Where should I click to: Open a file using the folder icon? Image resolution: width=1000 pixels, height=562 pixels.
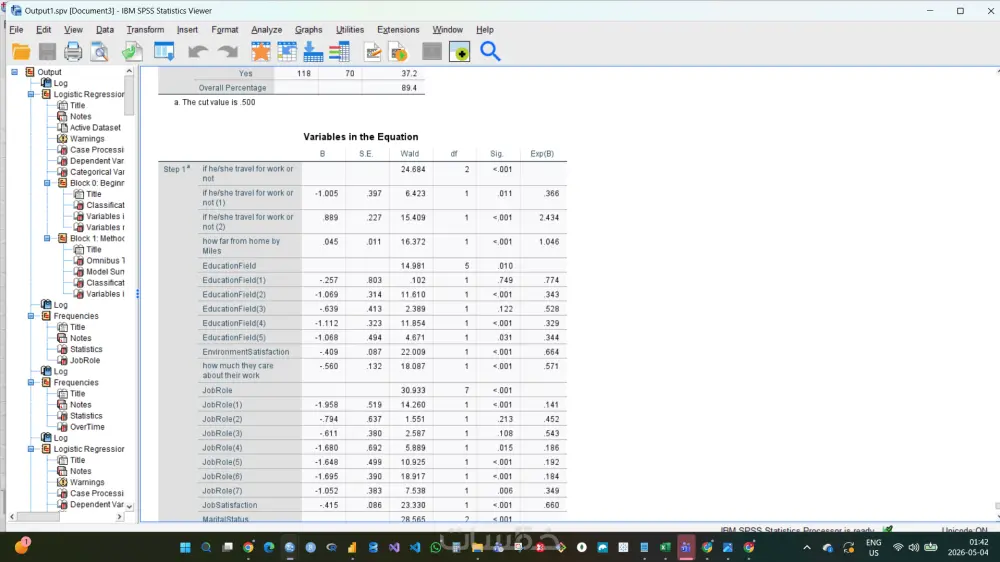pos(21,52)
